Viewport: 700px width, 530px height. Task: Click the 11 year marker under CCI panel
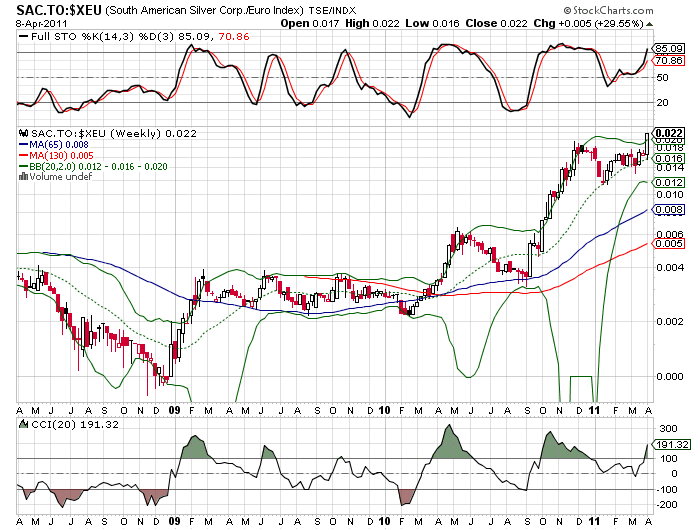coord(595,522)
